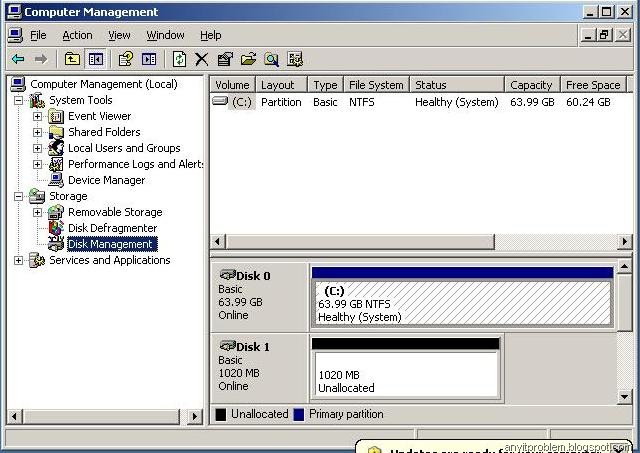Viewport: 640px width, 453px height.
Task: Expand the Event Viewer node
Action: pos(37,116)
